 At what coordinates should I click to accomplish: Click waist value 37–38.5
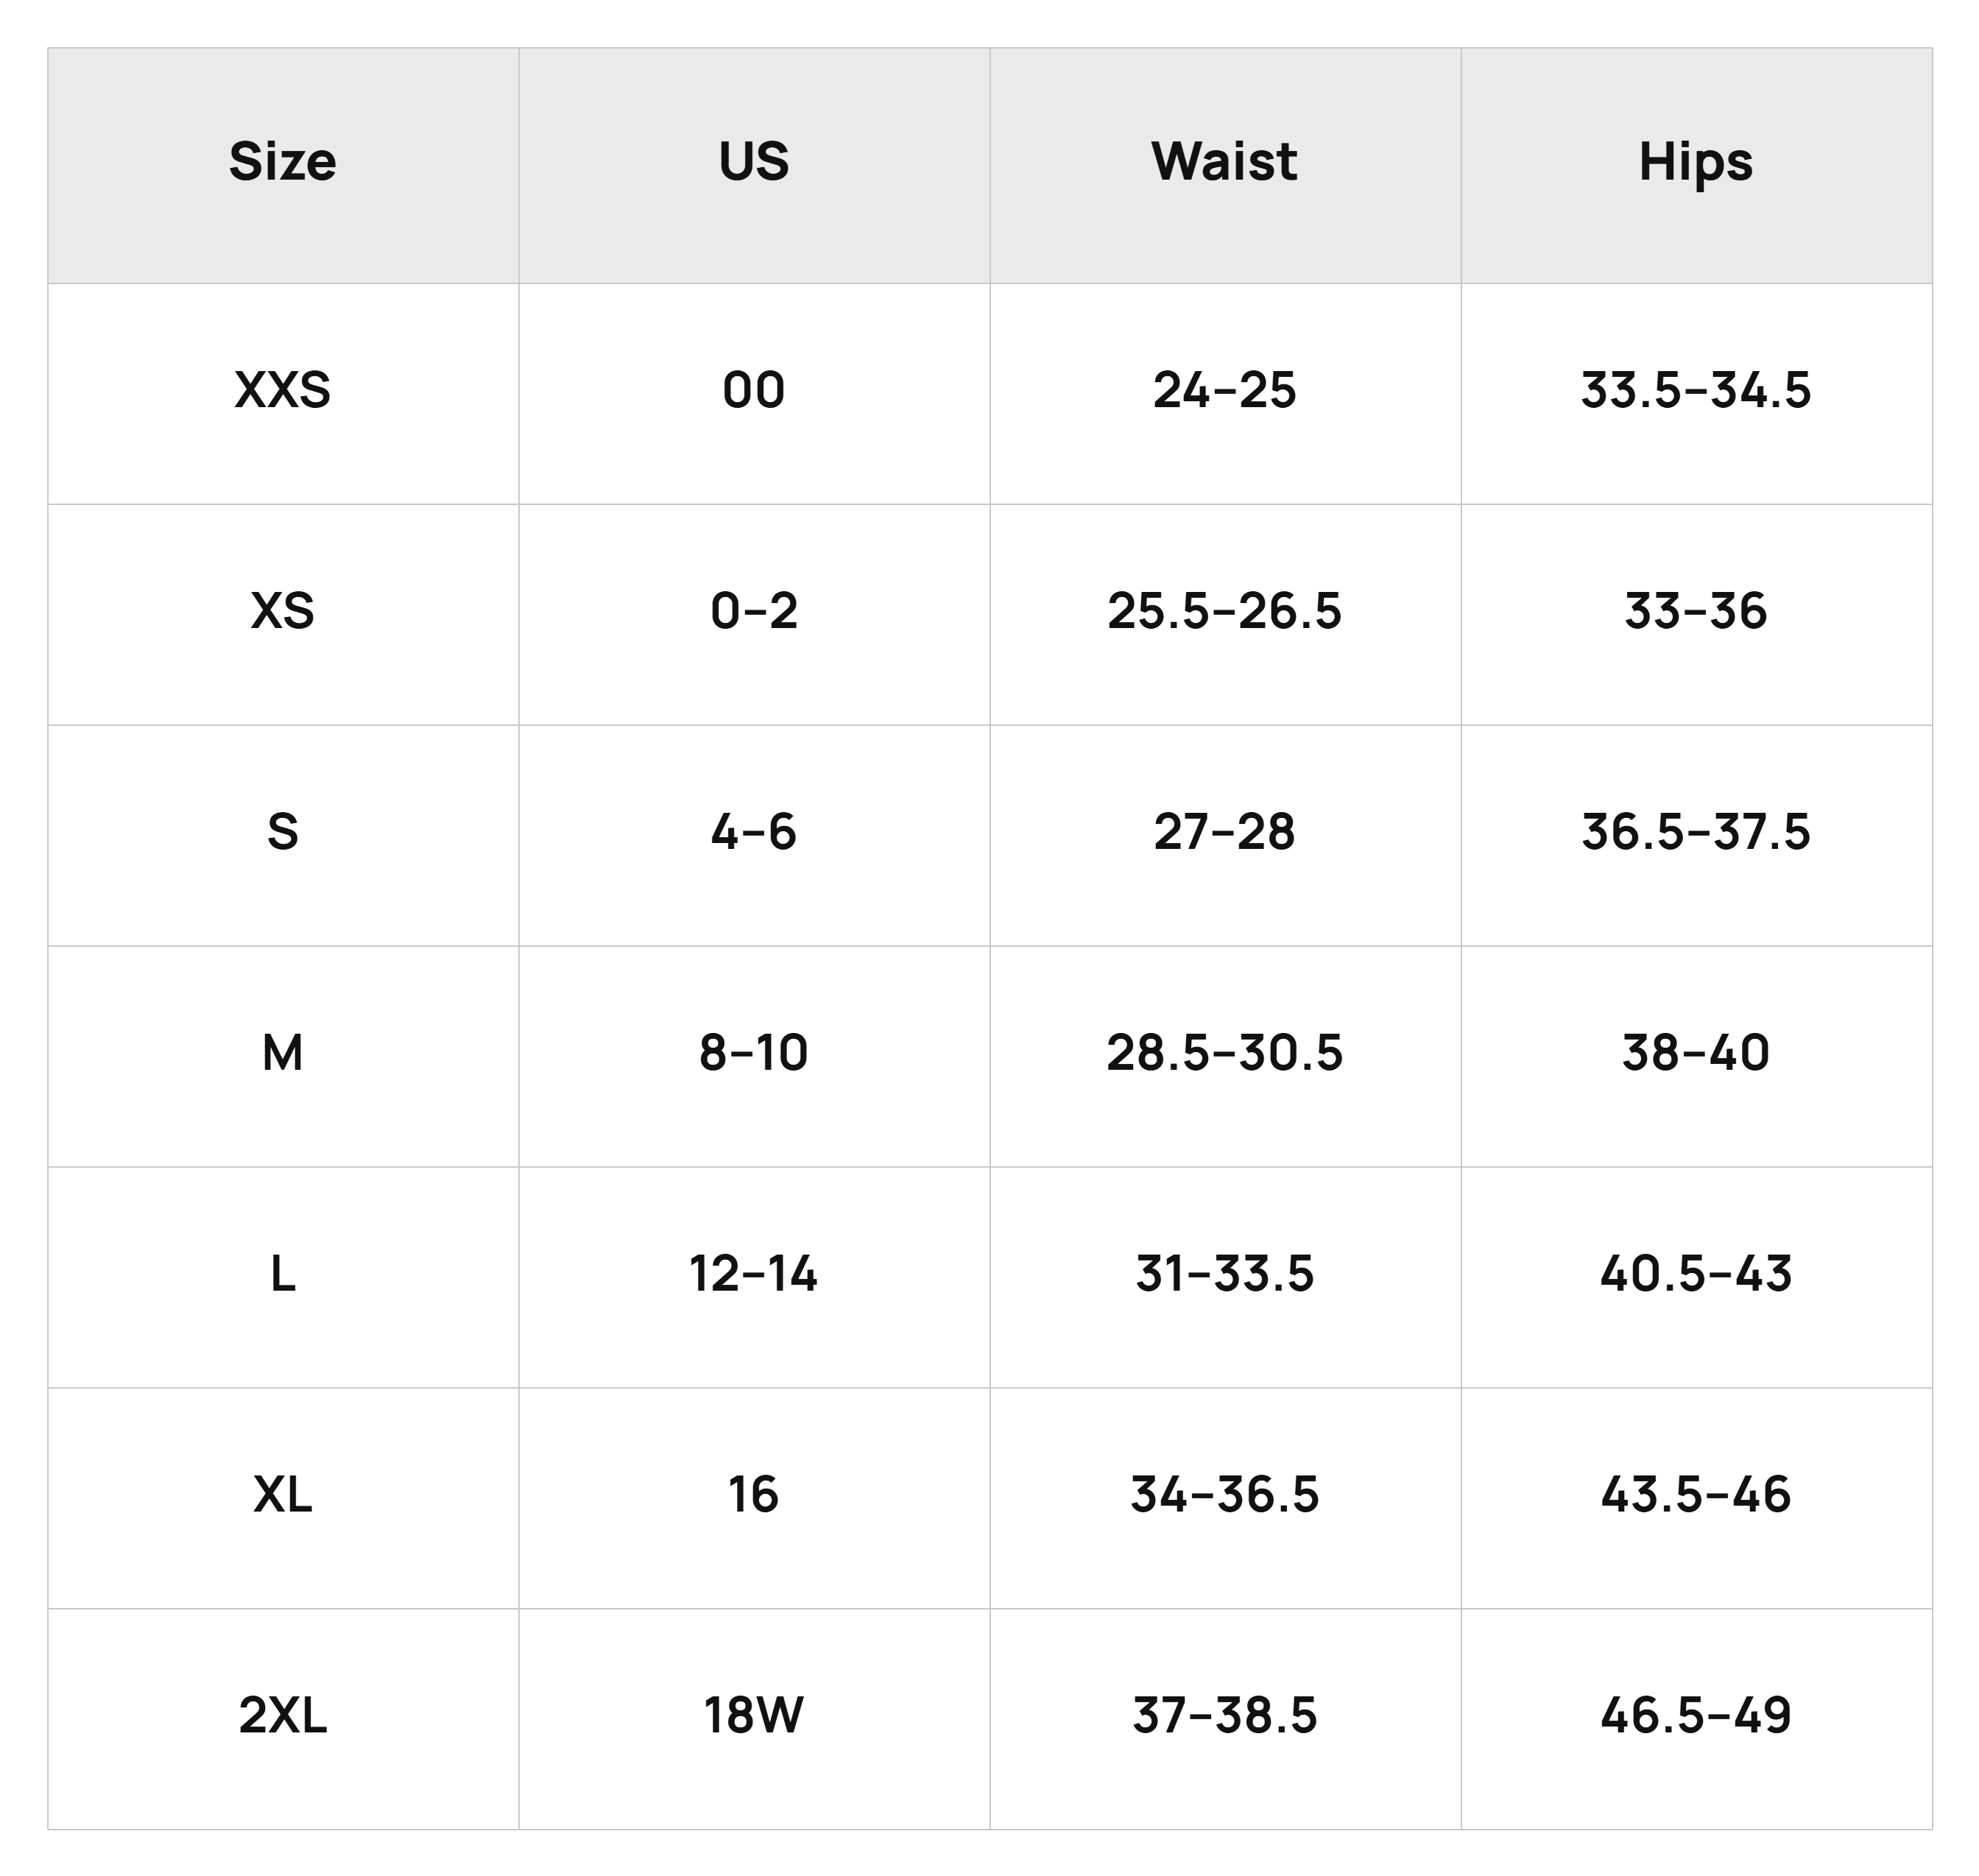pos(1225,1719)
